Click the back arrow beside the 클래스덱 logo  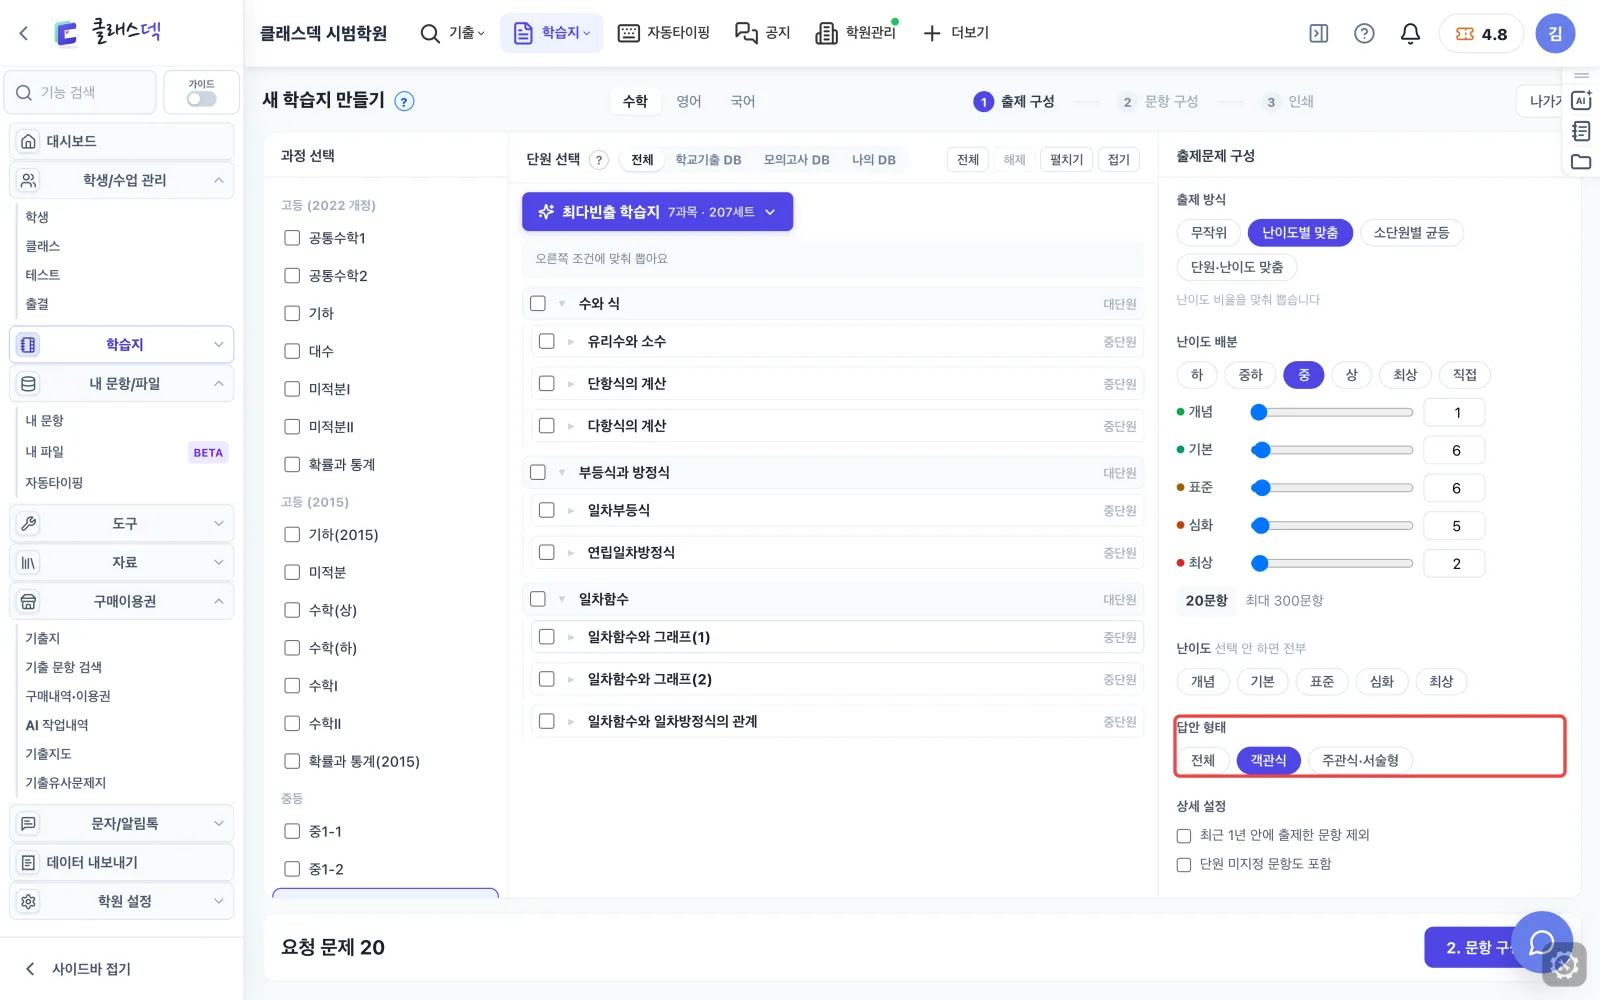24,33
